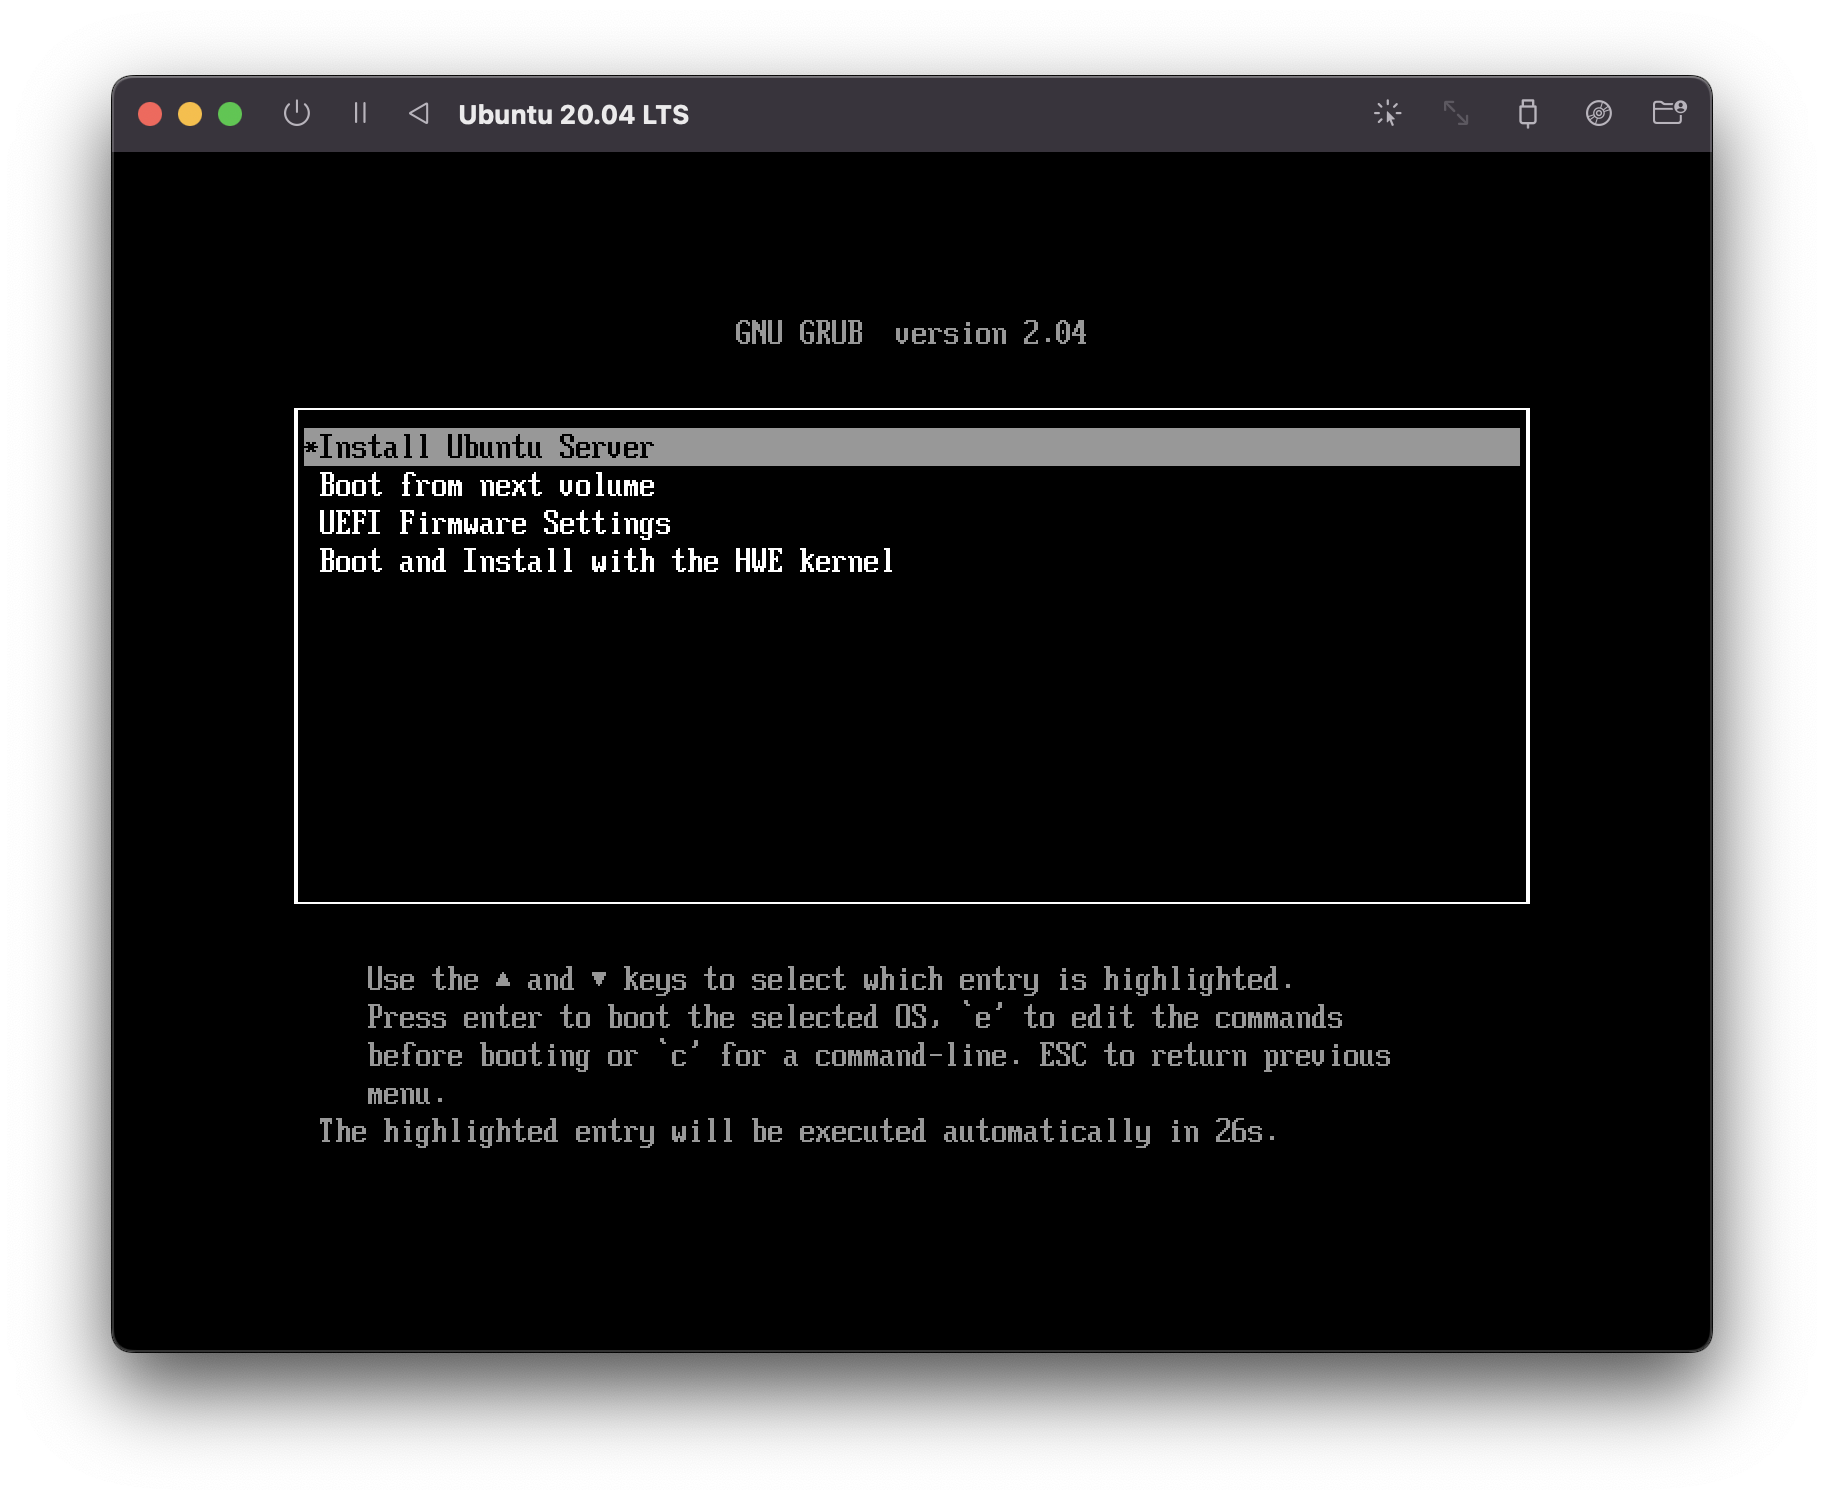The image size is (1824, 1500).
Task: Minimize the VM window with yellow button
Action: click(190, 114)
